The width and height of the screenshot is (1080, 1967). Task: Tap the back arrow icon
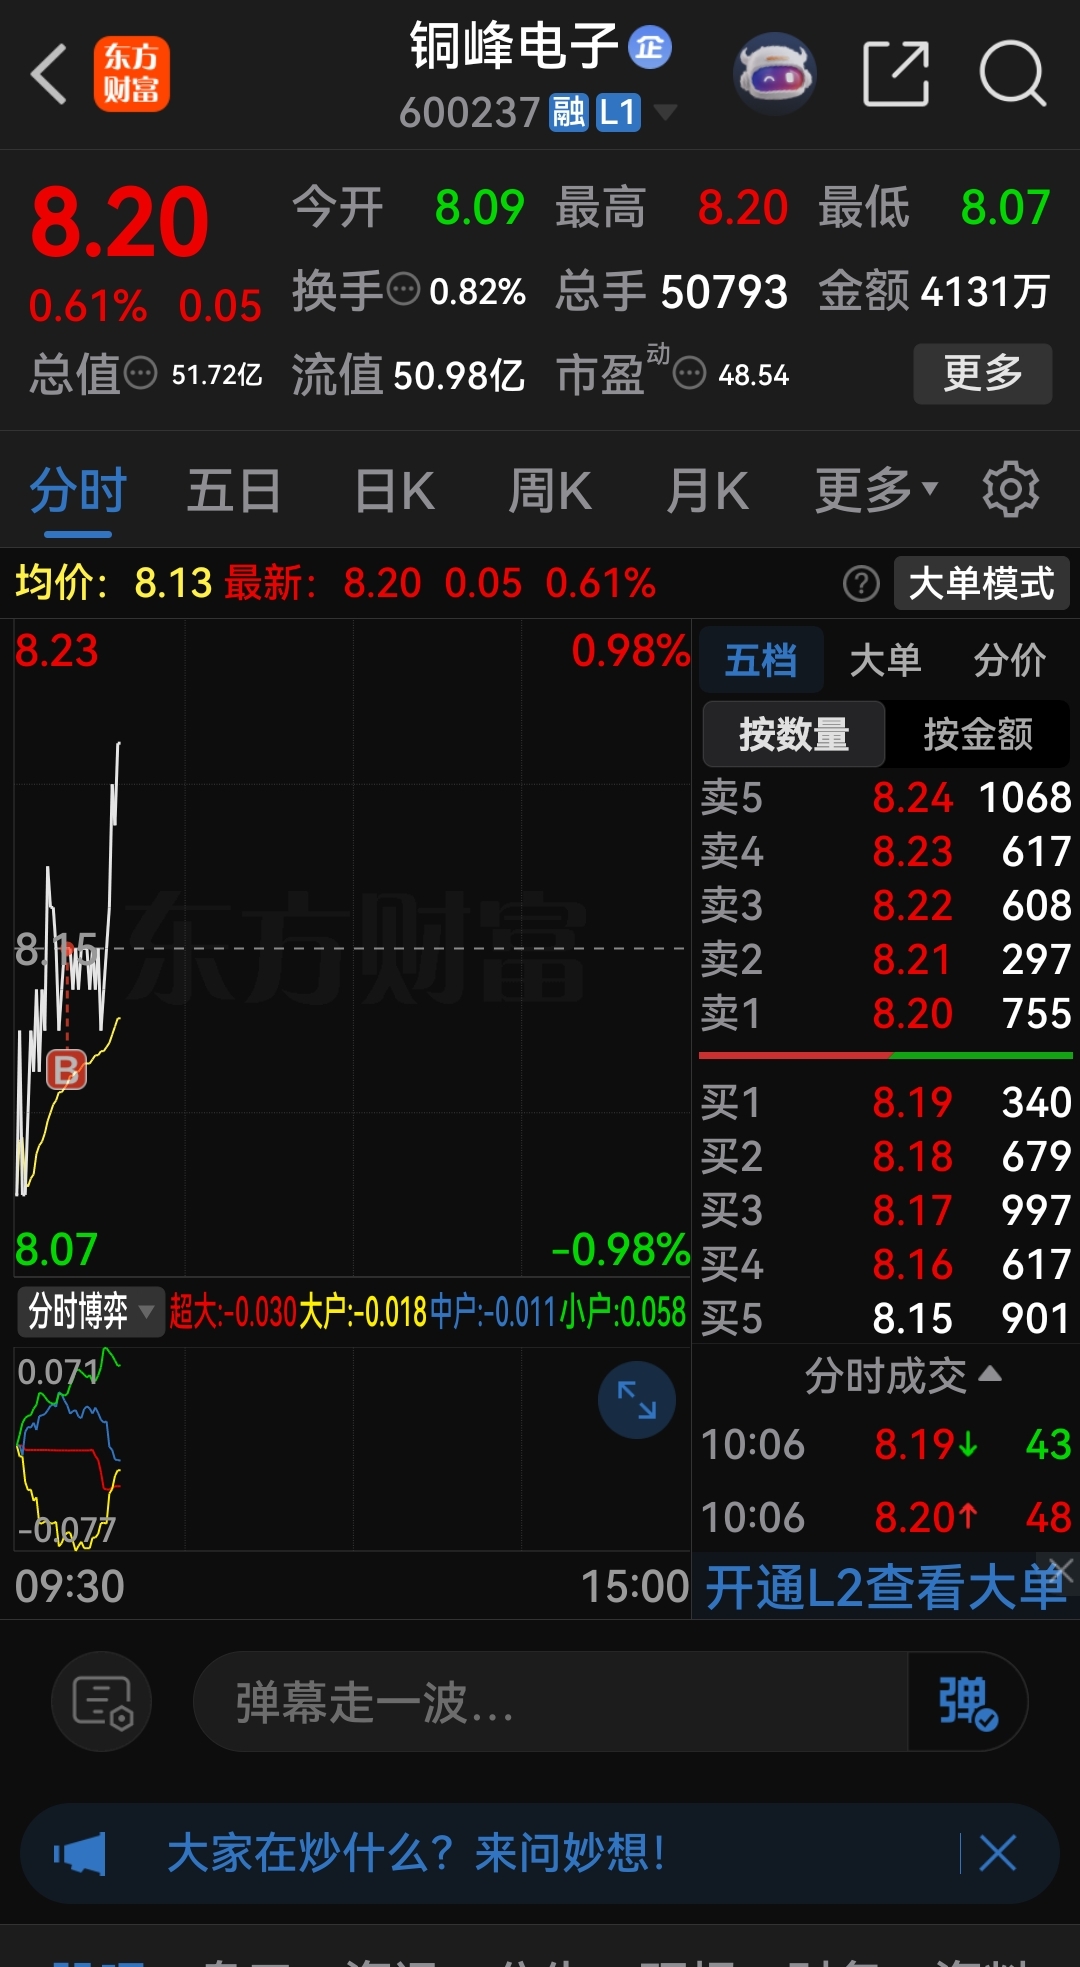coord(48,74)
